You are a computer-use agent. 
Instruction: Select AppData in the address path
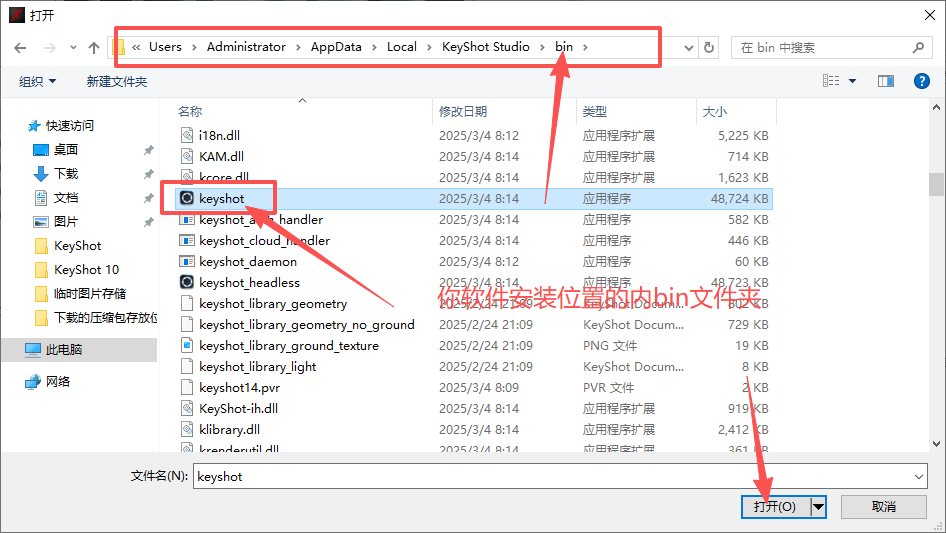(336, 46)
